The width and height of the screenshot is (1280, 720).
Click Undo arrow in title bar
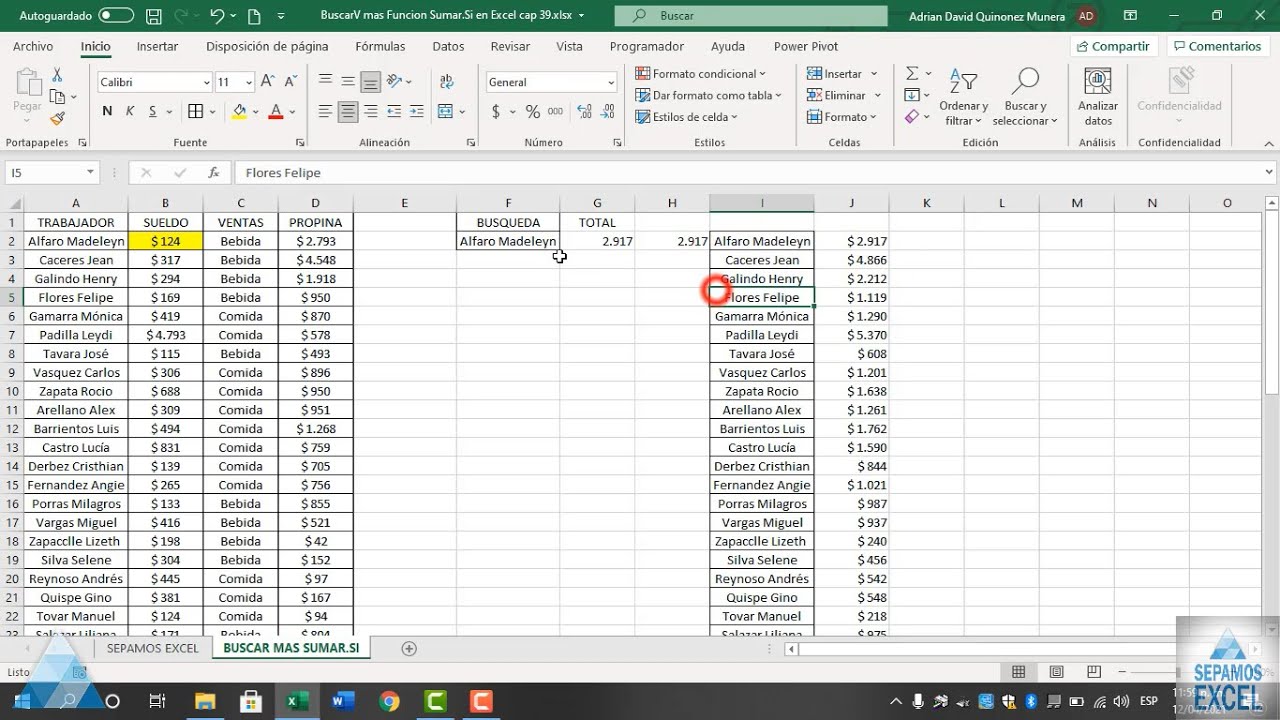pyautogui.click(x=217, y=16)
